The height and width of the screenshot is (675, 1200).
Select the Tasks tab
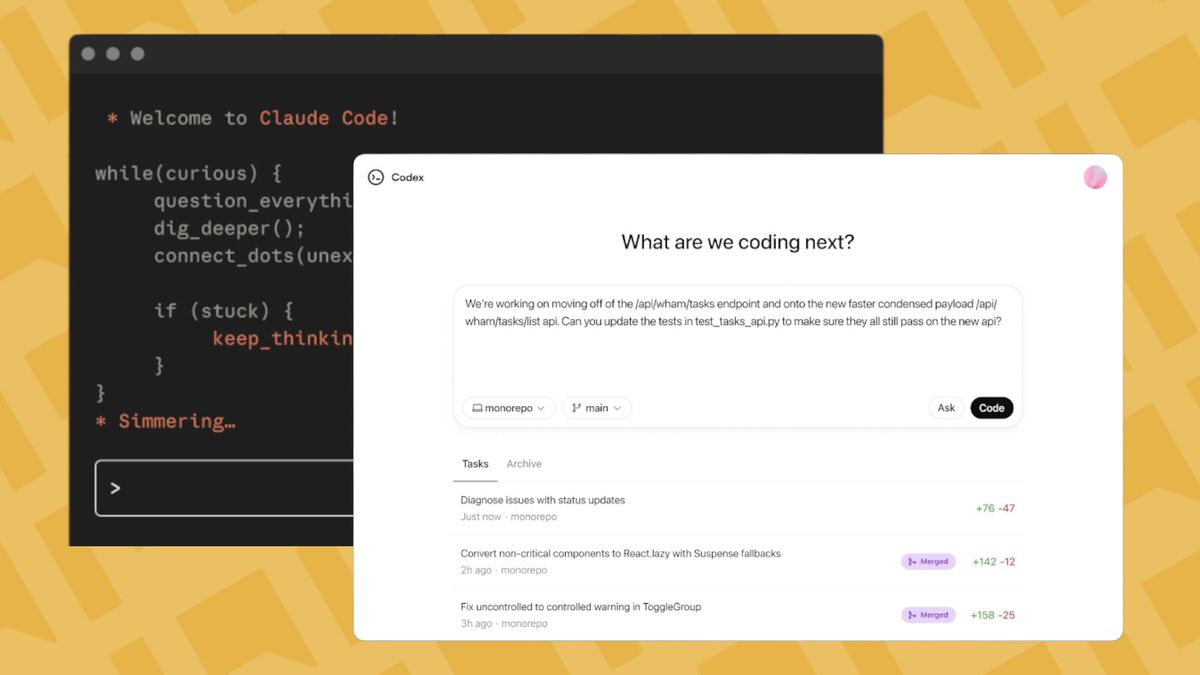[x=474, y=463]
